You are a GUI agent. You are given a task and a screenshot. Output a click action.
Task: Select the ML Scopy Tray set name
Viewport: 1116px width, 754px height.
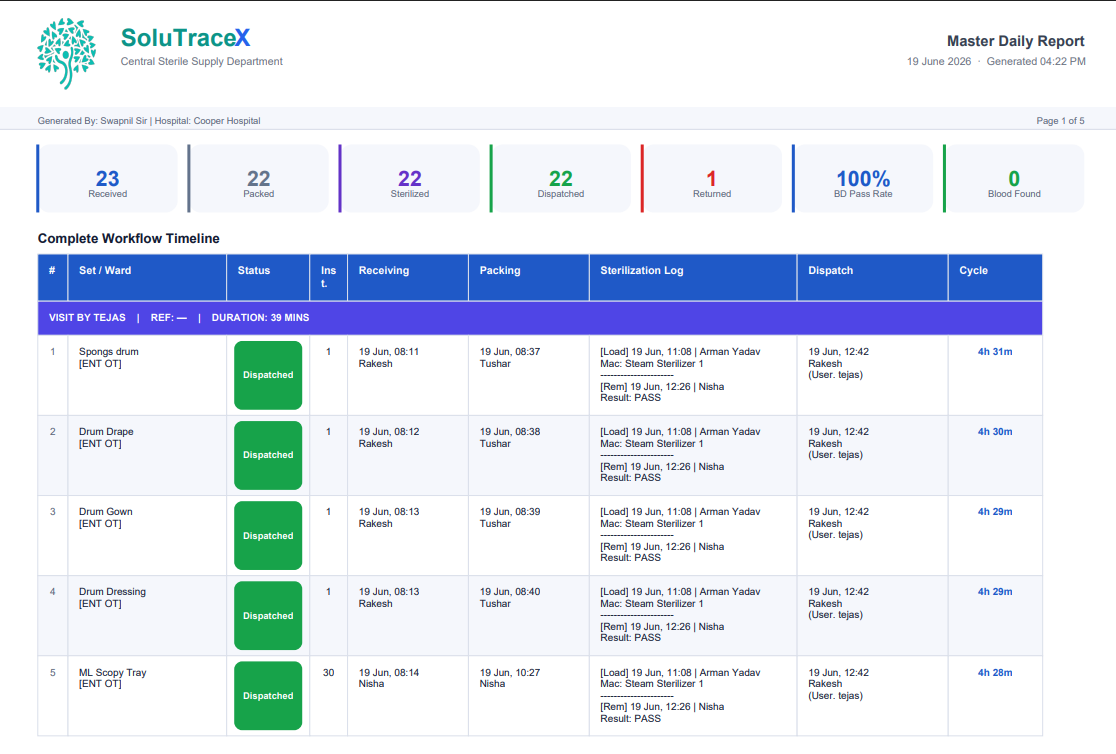[x=112, y=672]
